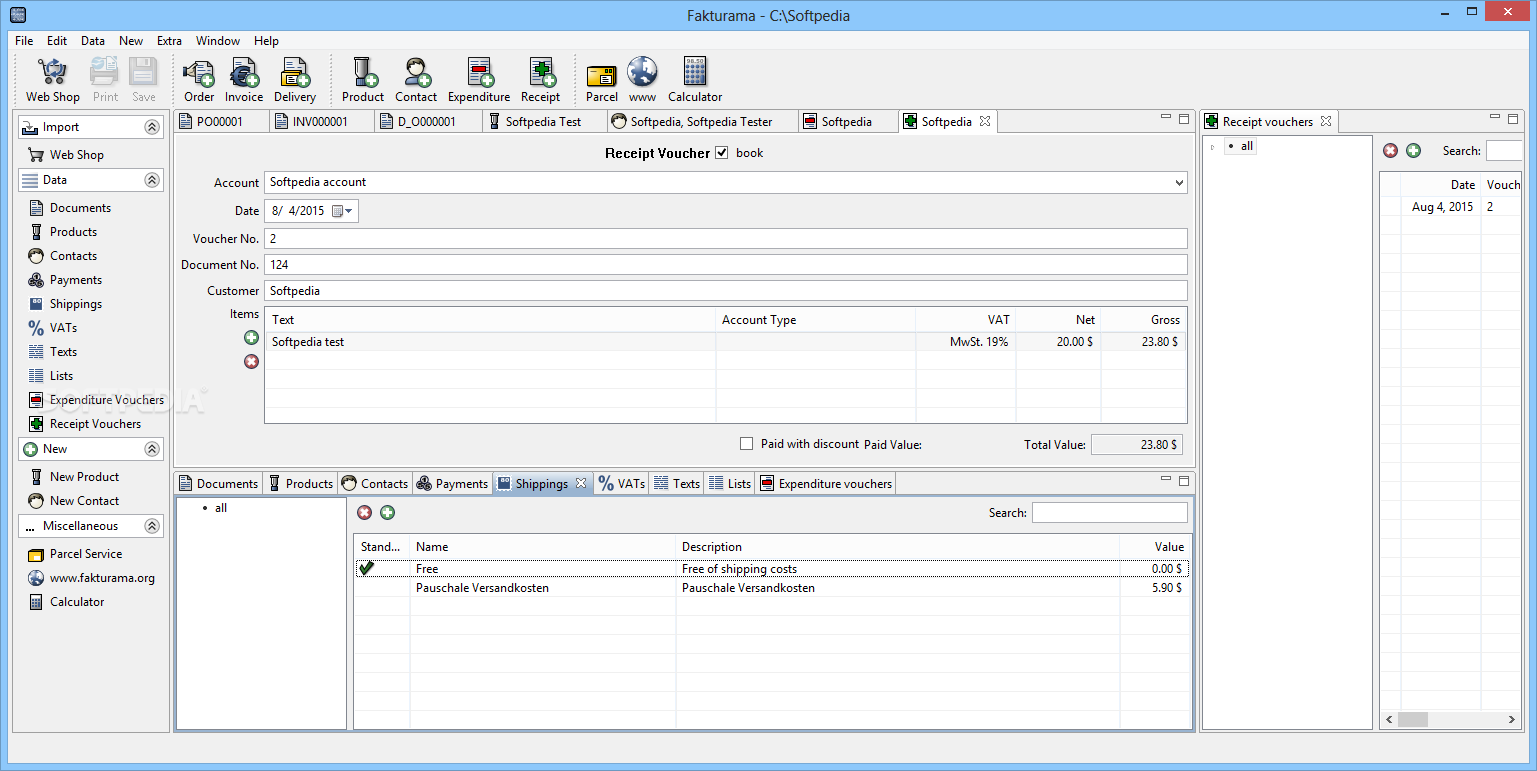Enable Paid with discount checkbox
Viewport: 1537px width, 771px height.
click(746, 444)
